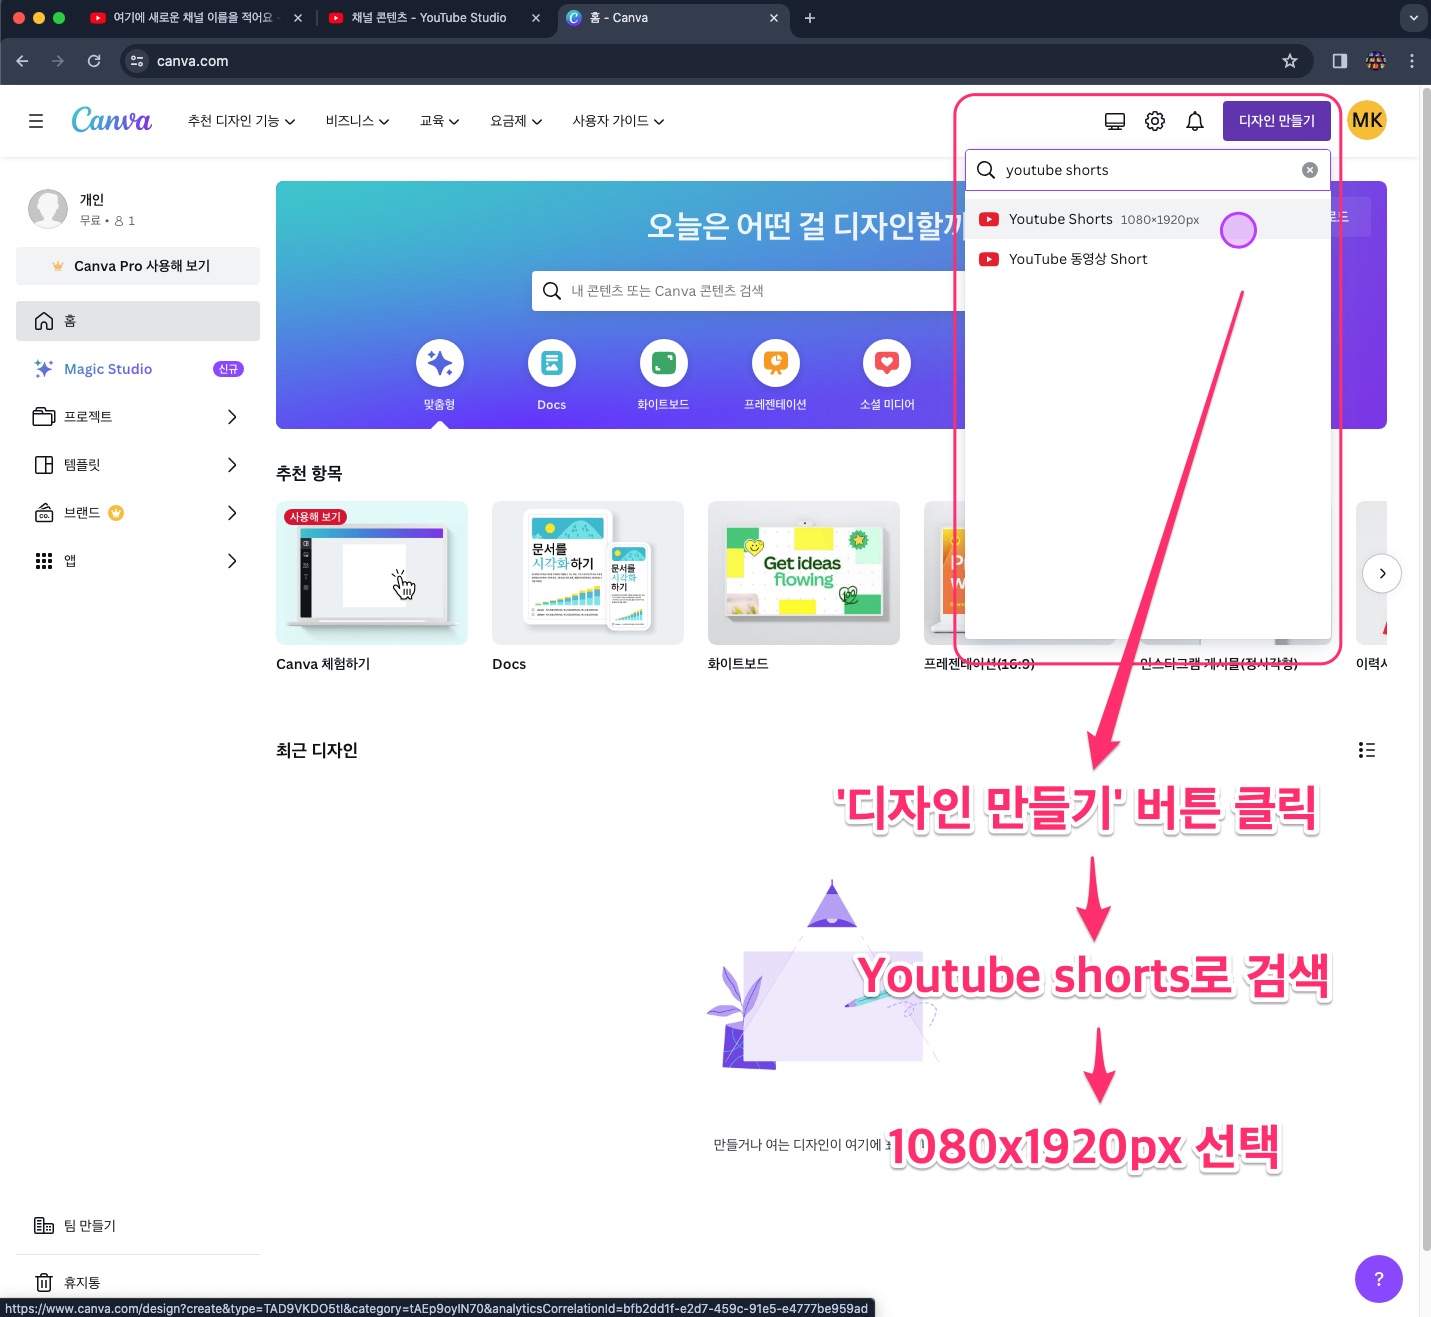Open settings gear icon in header
Image resolution: width=1431 pixels, height=1317 pixels.
1155,121
